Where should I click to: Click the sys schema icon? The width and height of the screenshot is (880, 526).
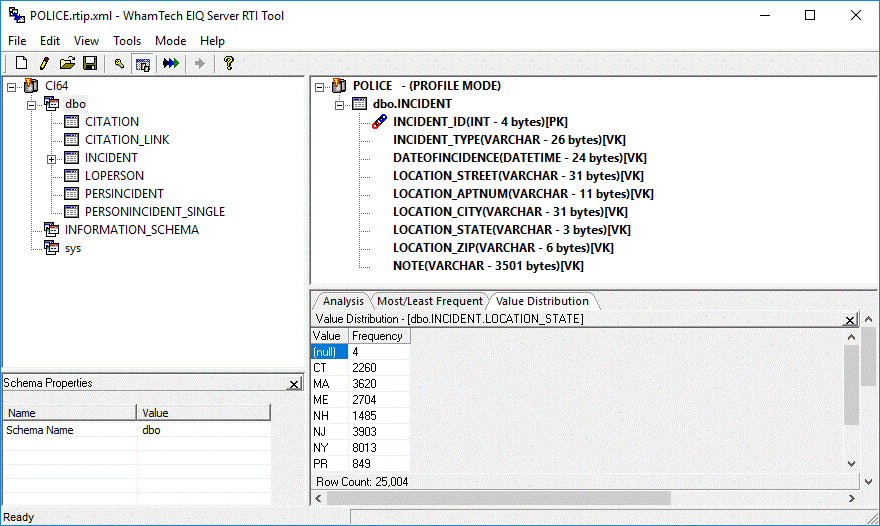52,248
